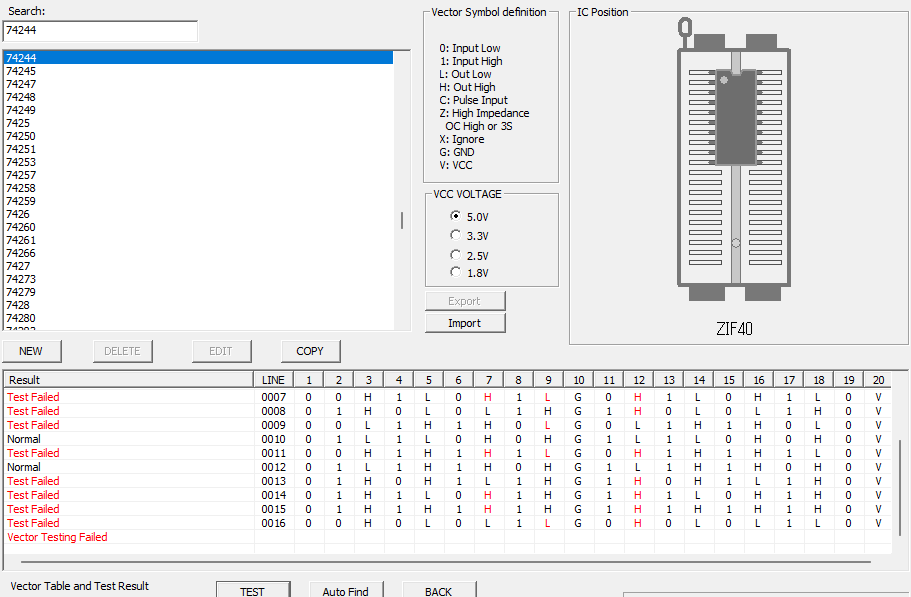Select the Normal result on line 0010

tap(447, 439)
